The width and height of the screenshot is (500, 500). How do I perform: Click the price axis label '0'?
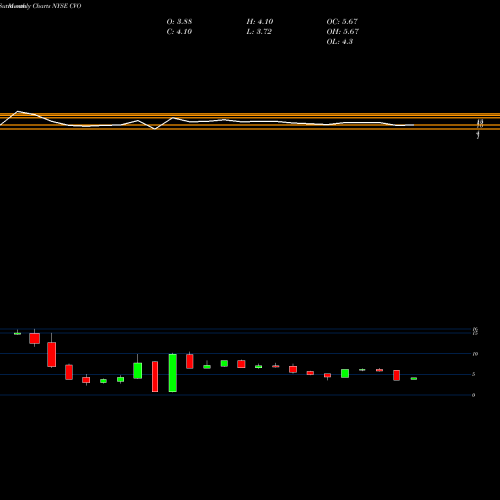(473, 395)
